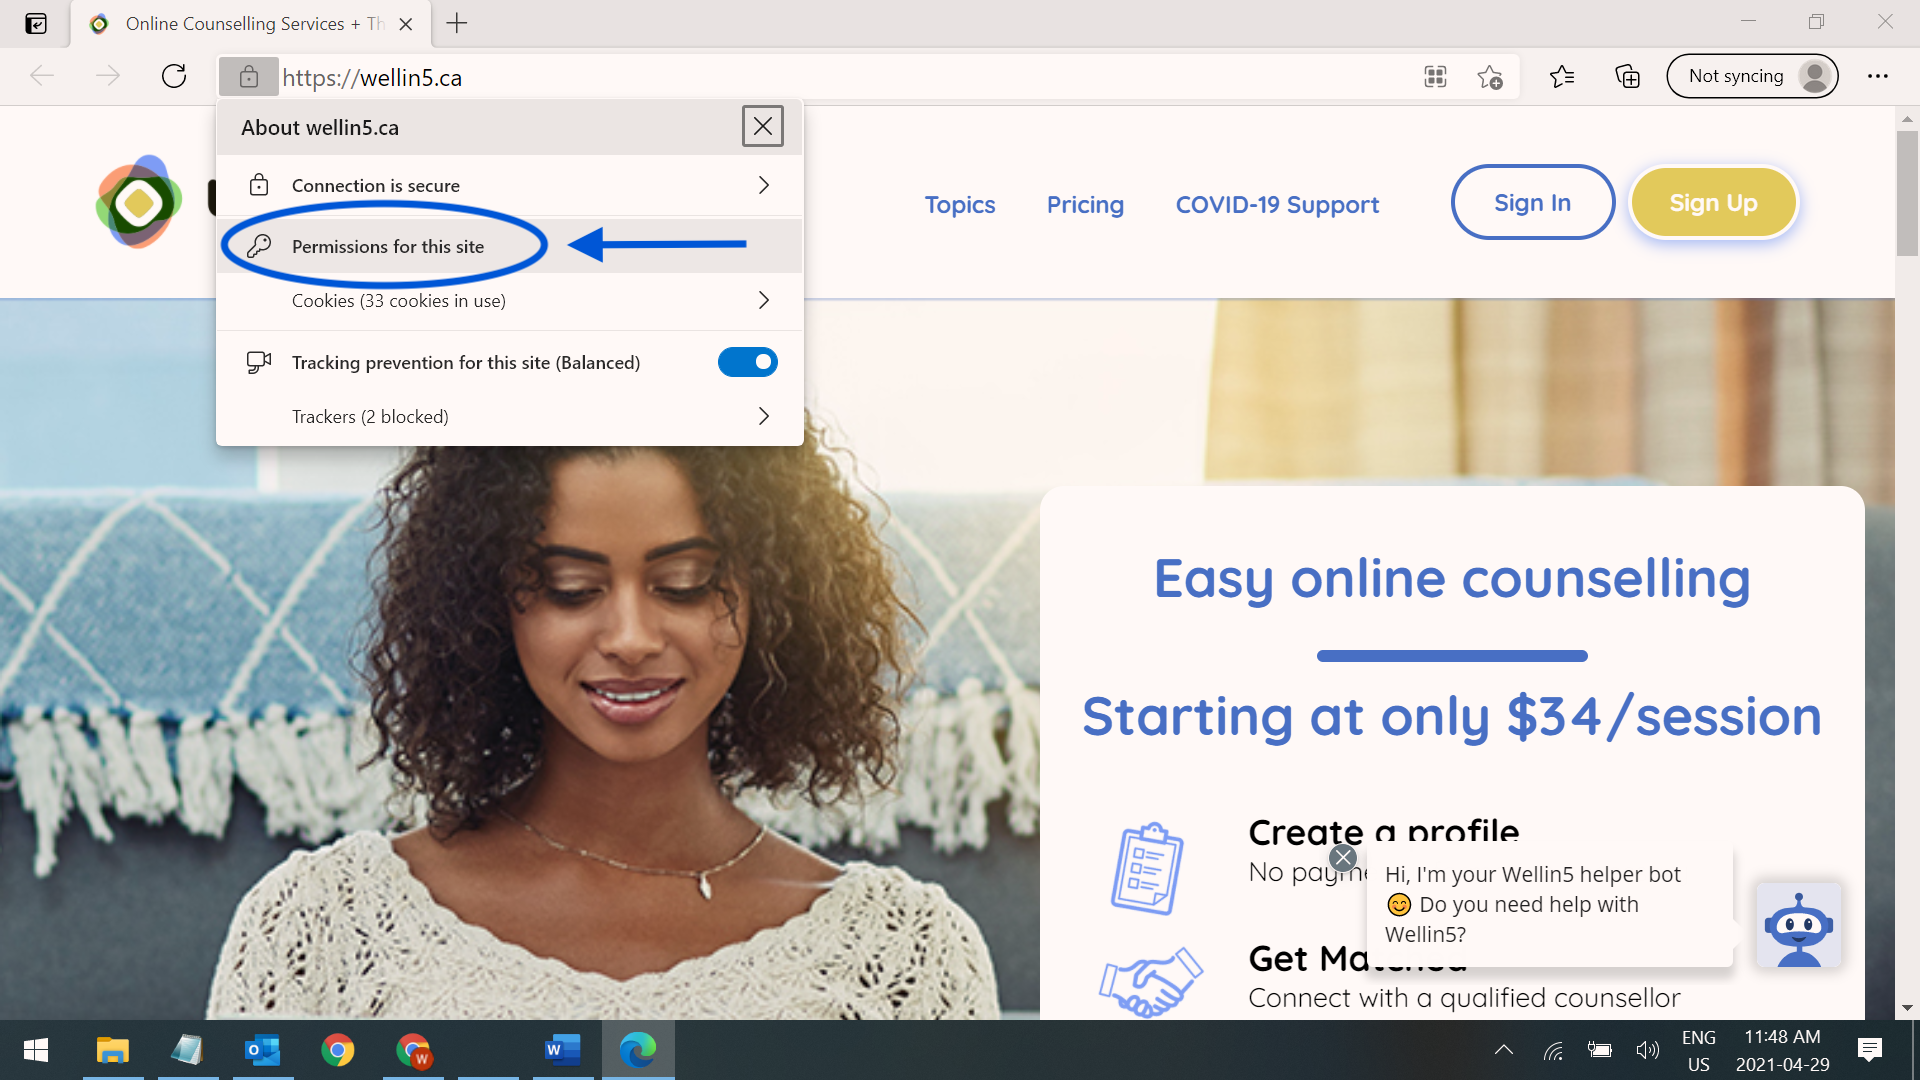Viewport: 1920px width, 1080px height.
Task: Open Settings and more ellipsis menu
Action: (1877, 76)
